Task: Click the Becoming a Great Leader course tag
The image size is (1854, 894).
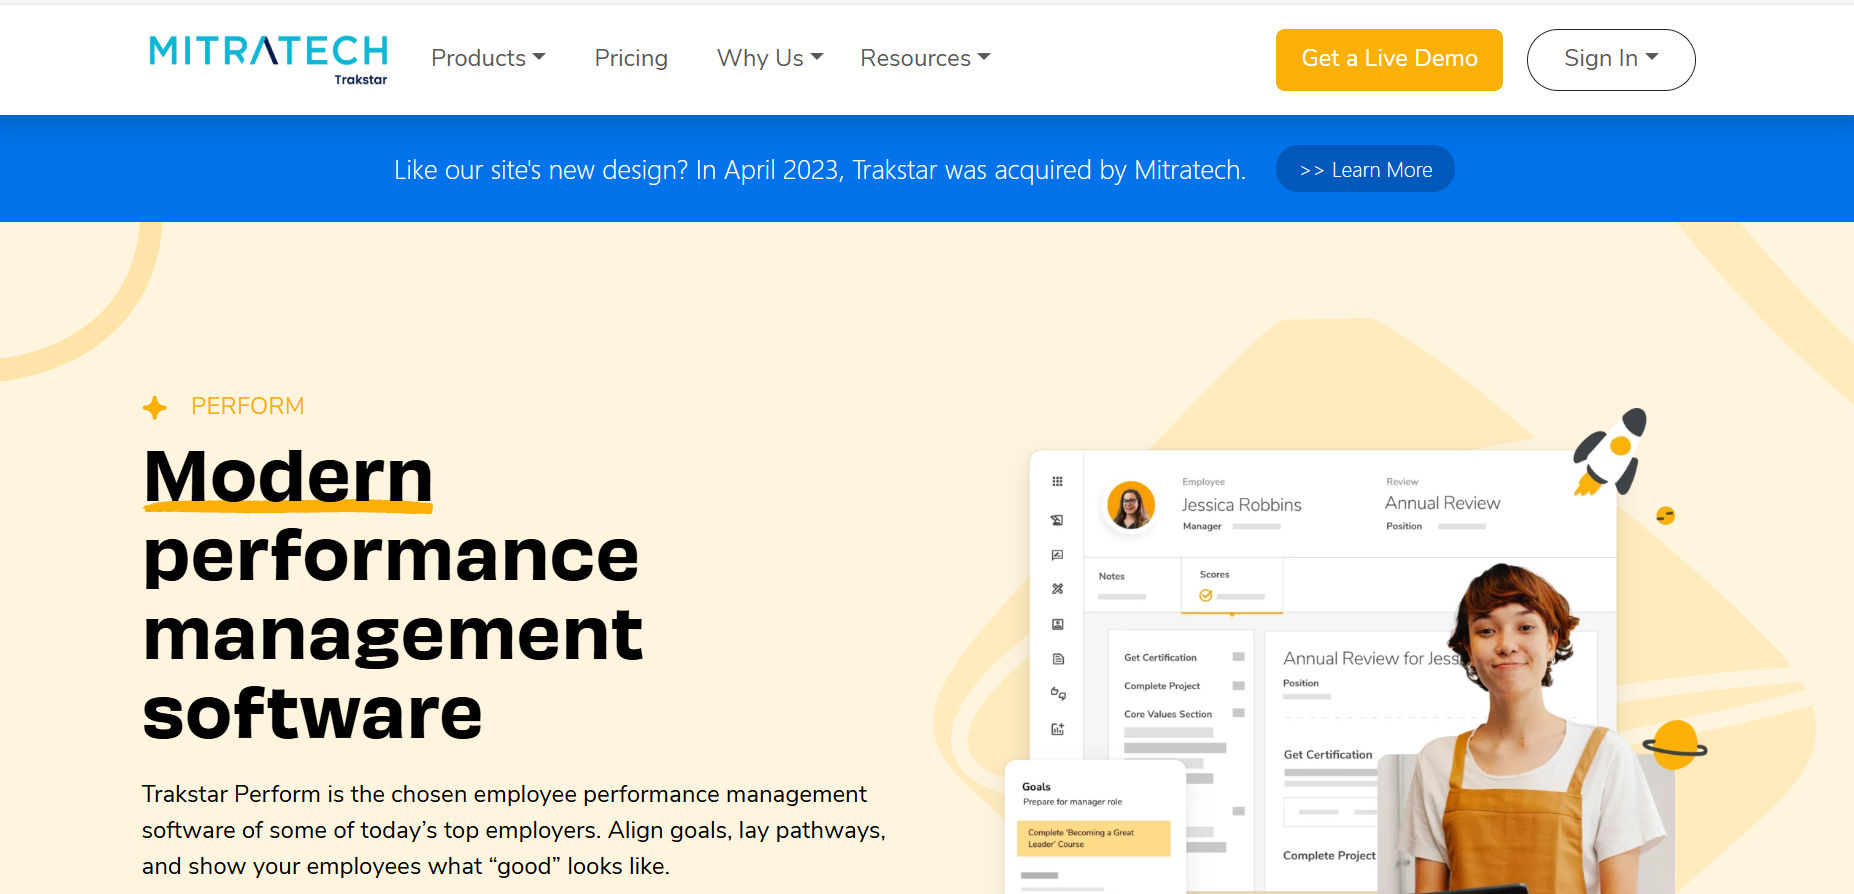Action: tap(1093, 839)
